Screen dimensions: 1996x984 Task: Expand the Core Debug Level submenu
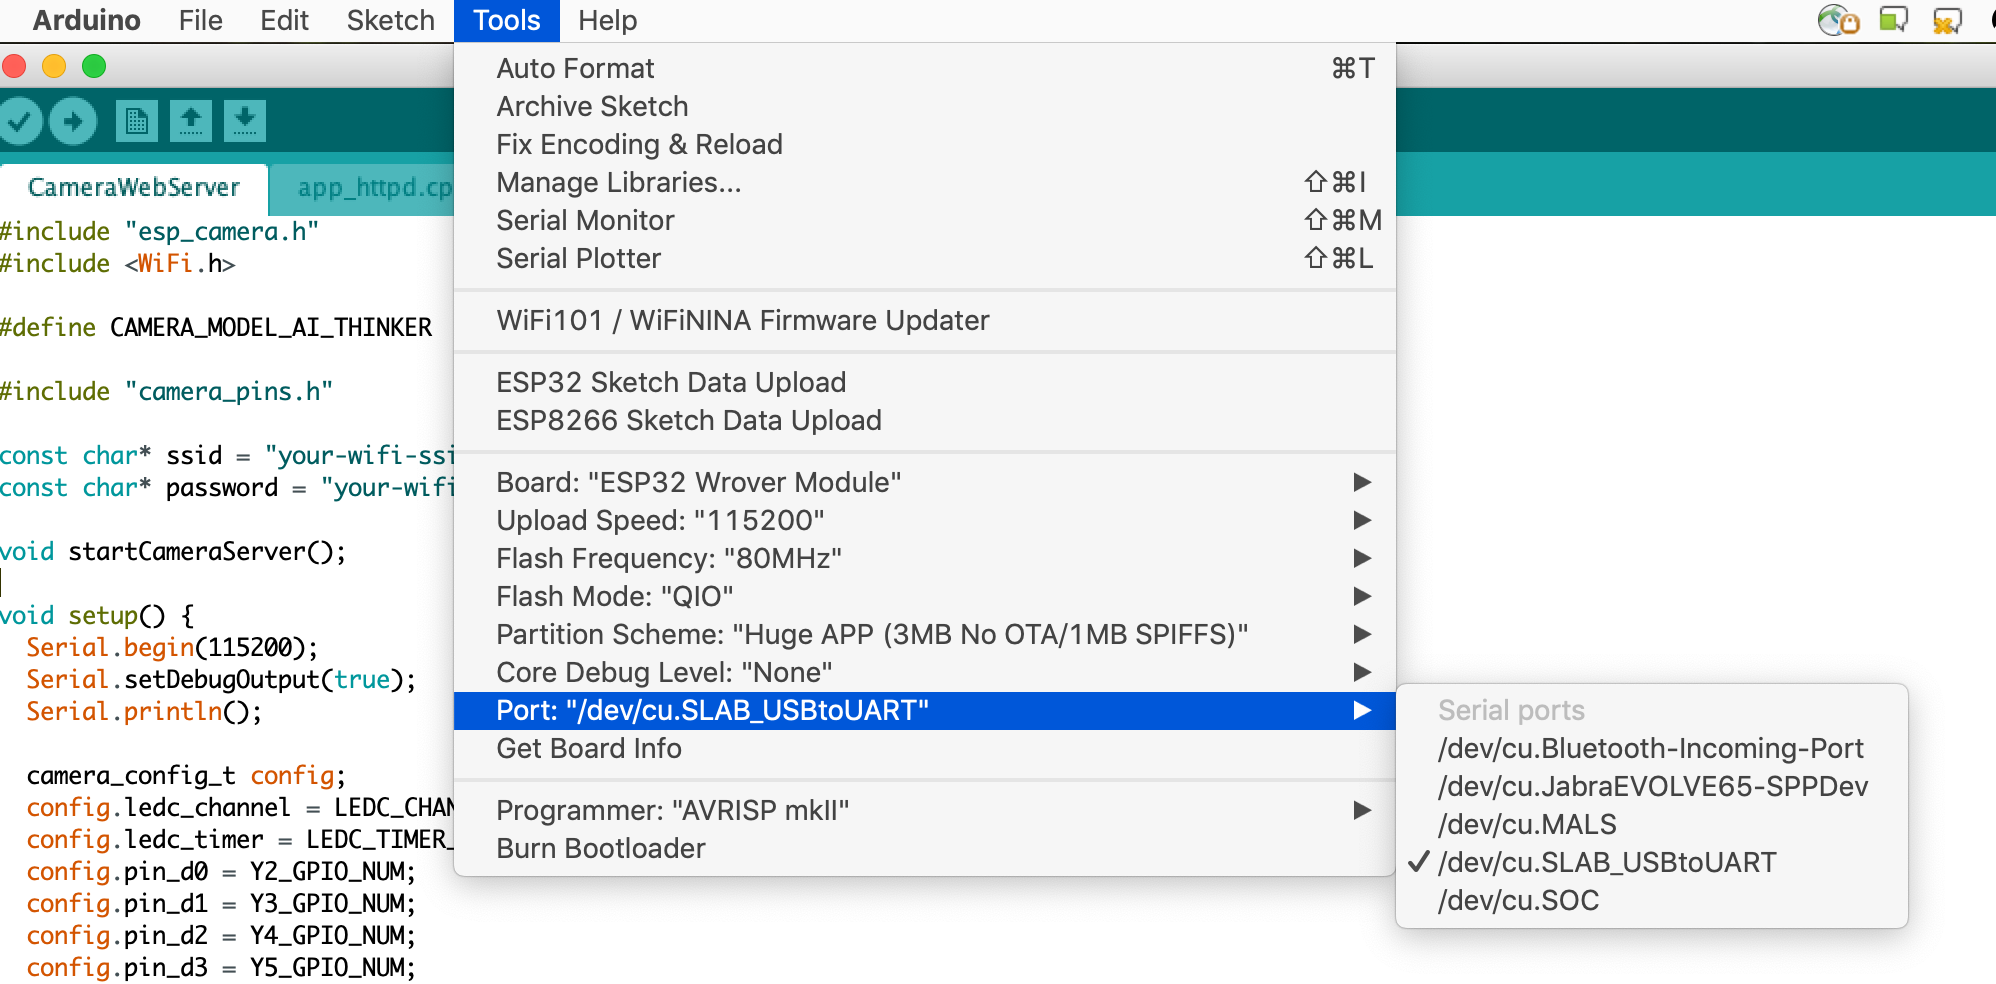924,672
